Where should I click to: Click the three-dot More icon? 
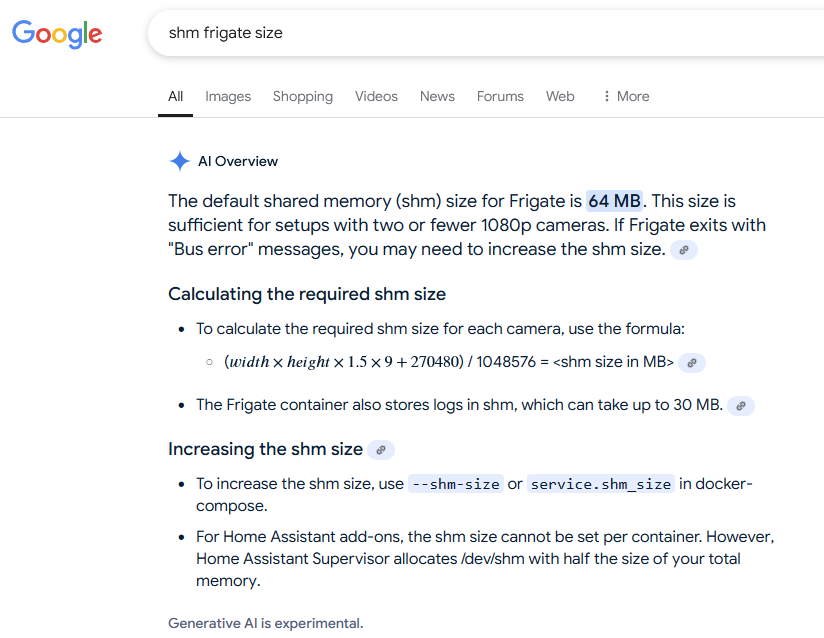606,96
